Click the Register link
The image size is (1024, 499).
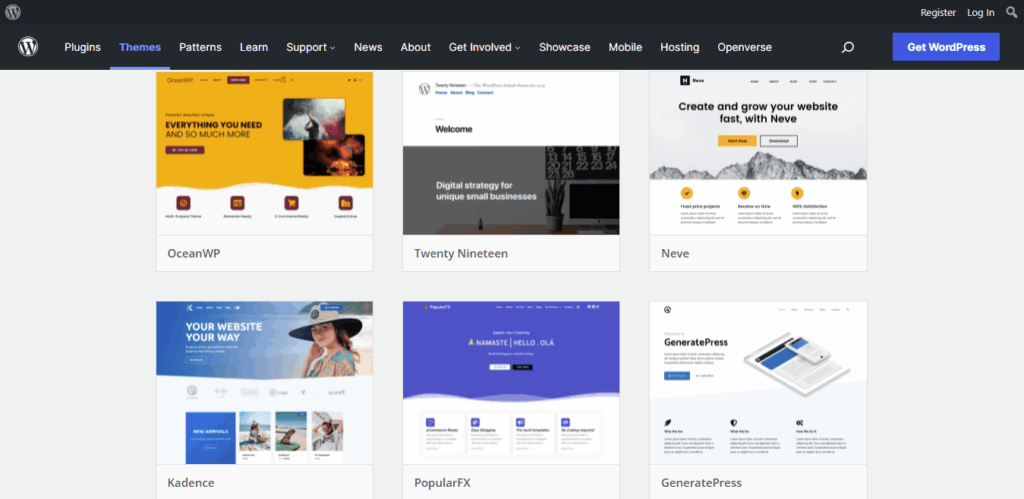[938, 12]
